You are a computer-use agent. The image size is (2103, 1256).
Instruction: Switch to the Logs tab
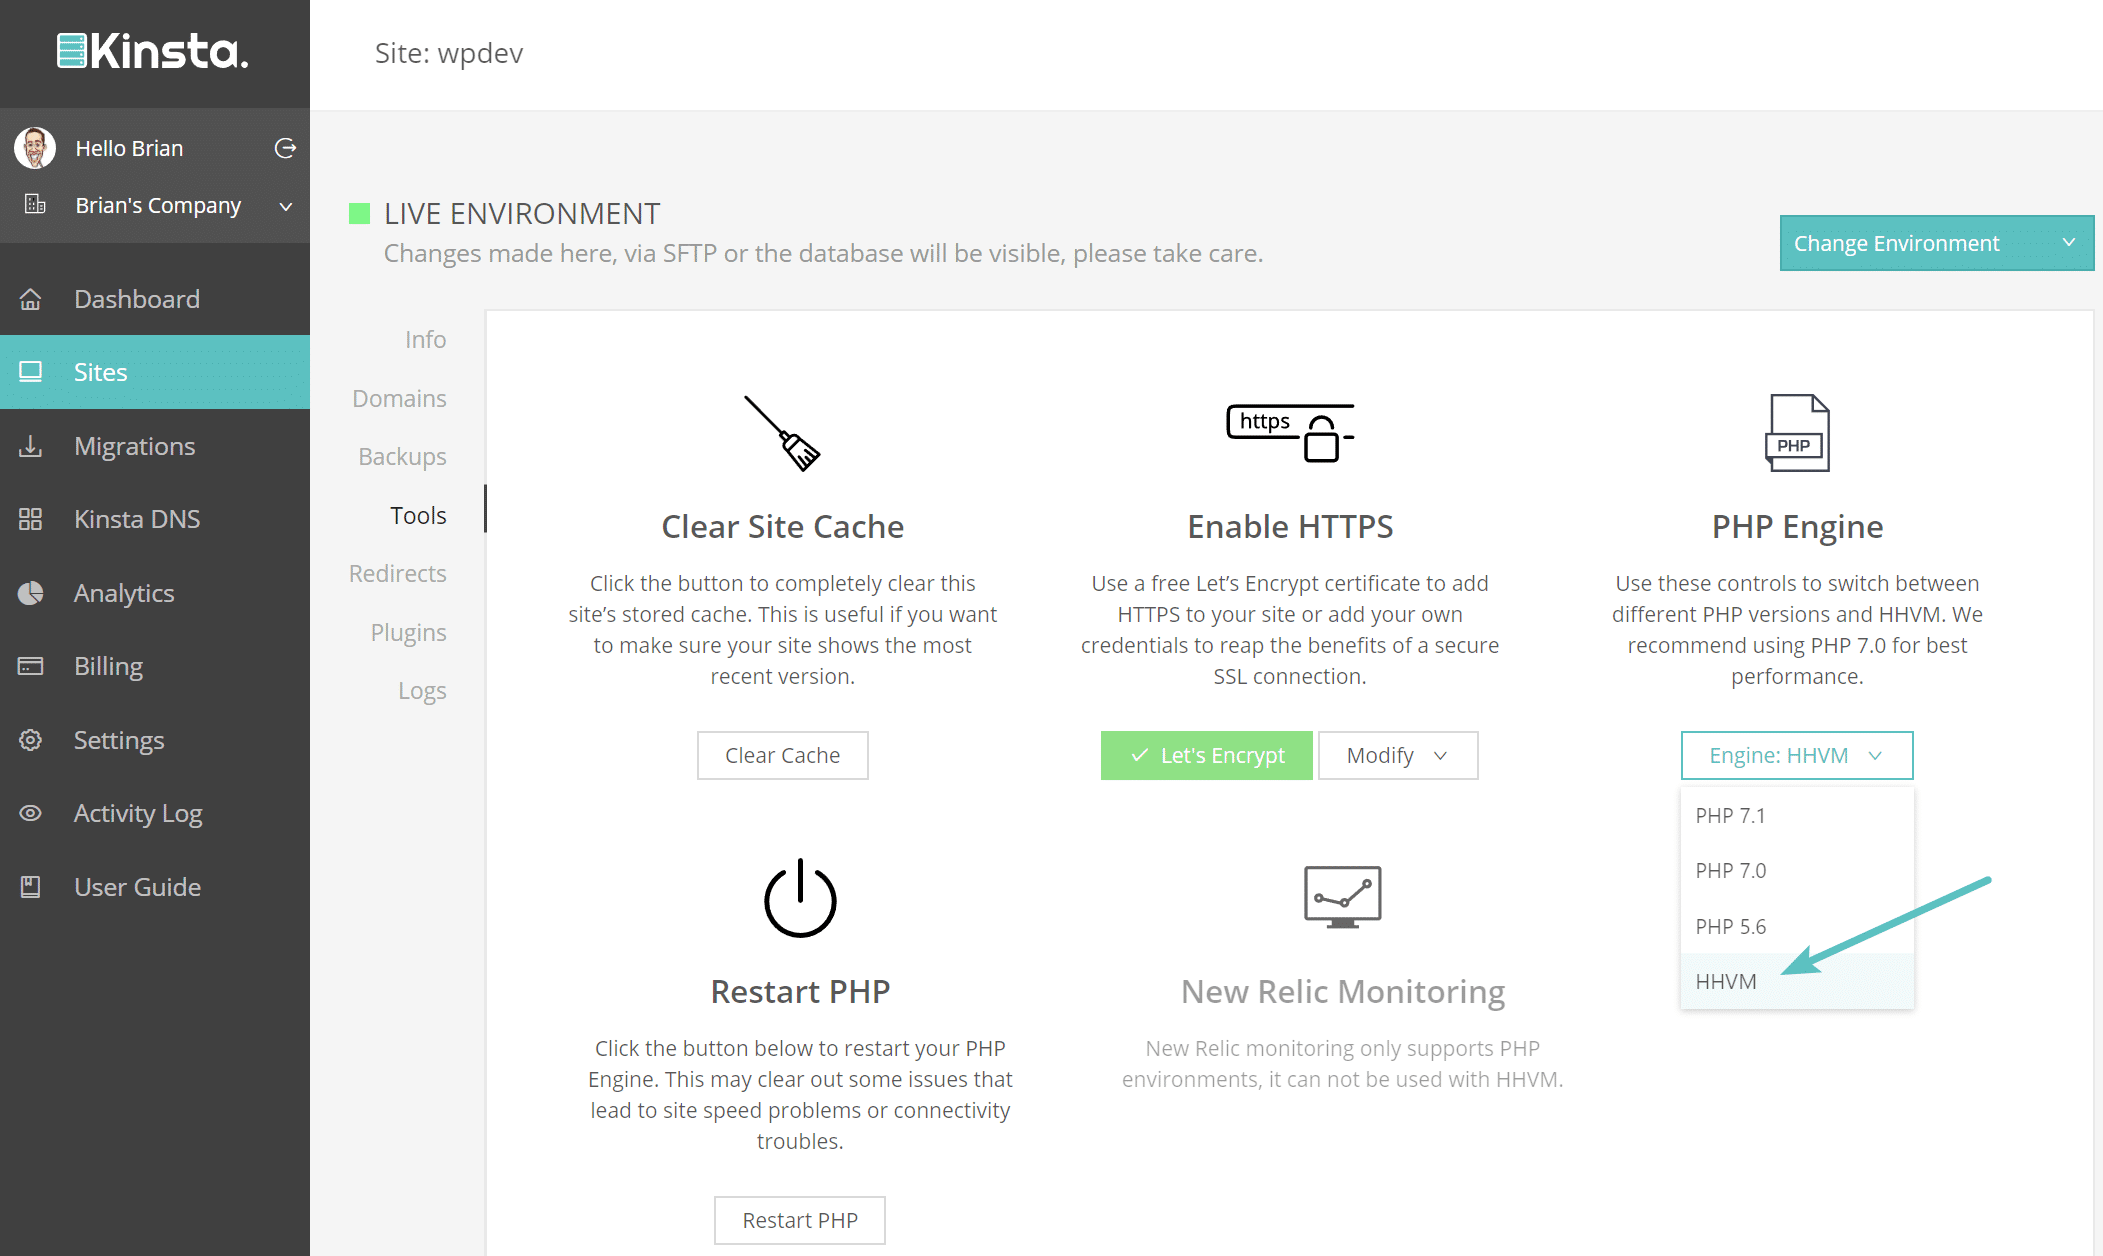422,690
